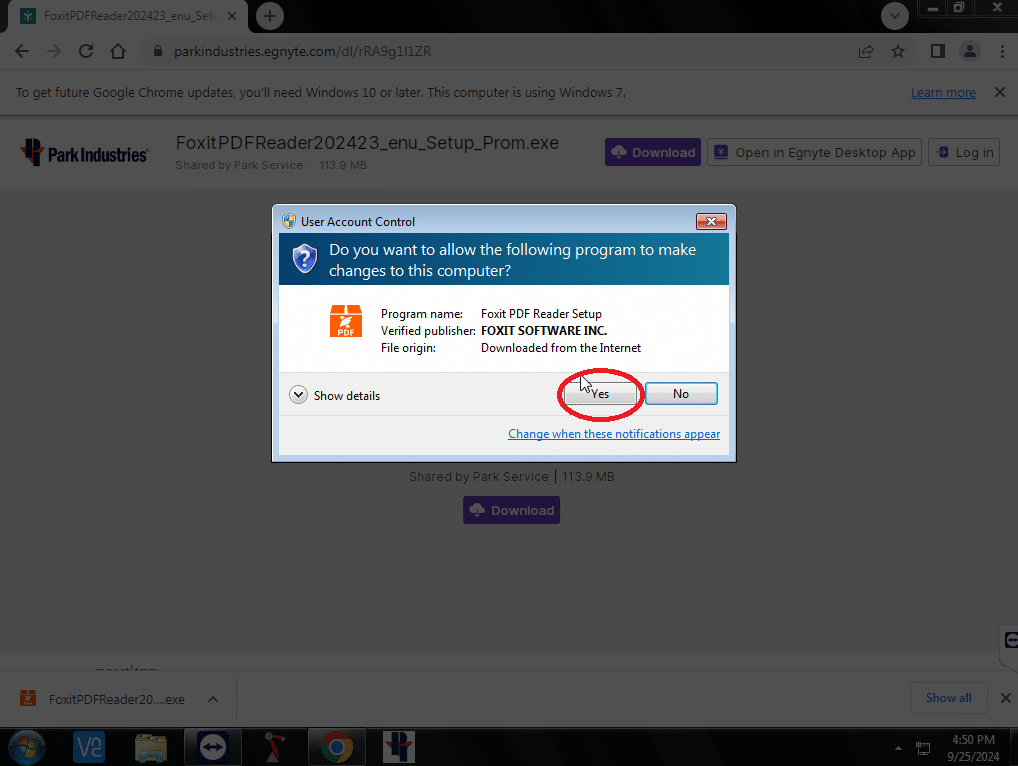Click the Download button in the page header
The width and height of the screenshot is (1018, 766).
click(652, 152)
